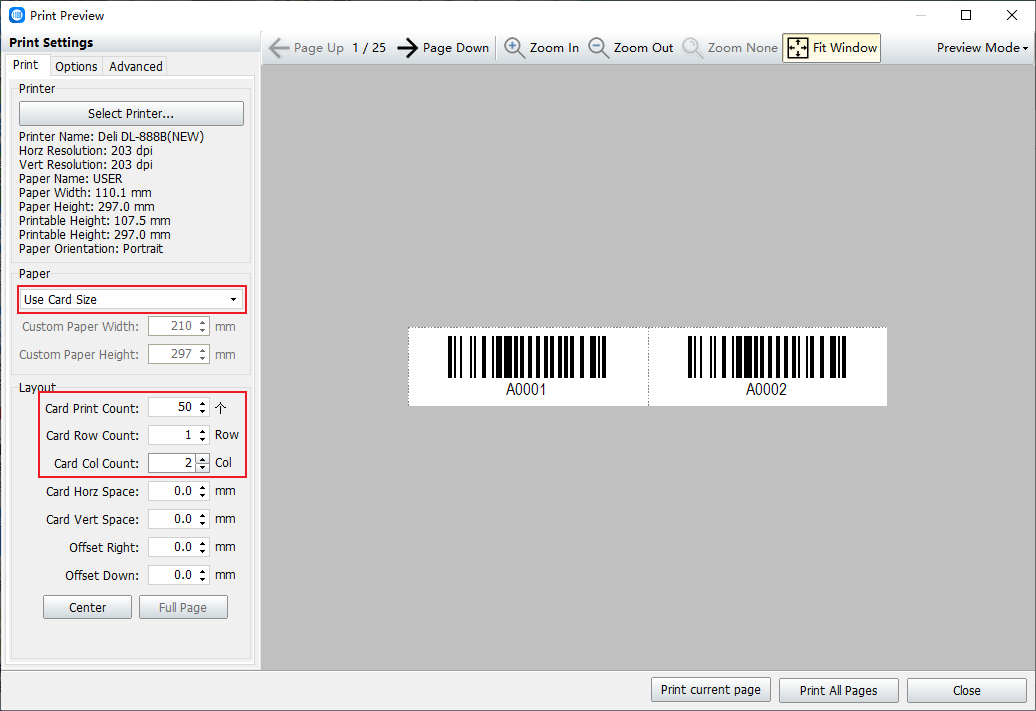Select the A0002 barcode label preview

pyautogui.click(x=768, y=367)
